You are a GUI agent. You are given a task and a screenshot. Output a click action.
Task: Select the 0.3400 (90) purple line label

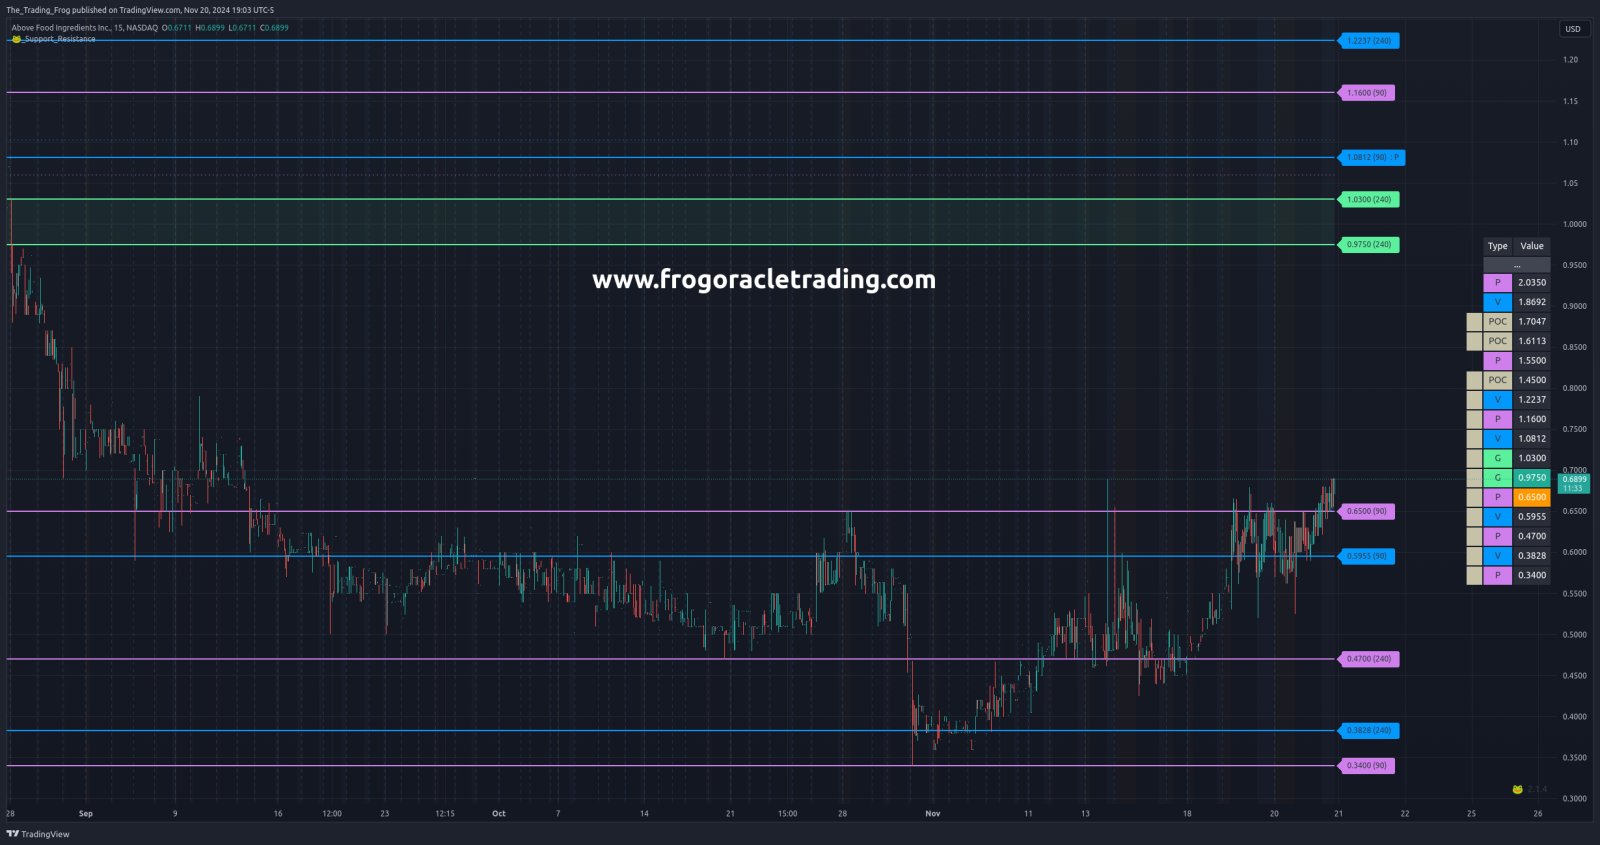[1366, 766]
